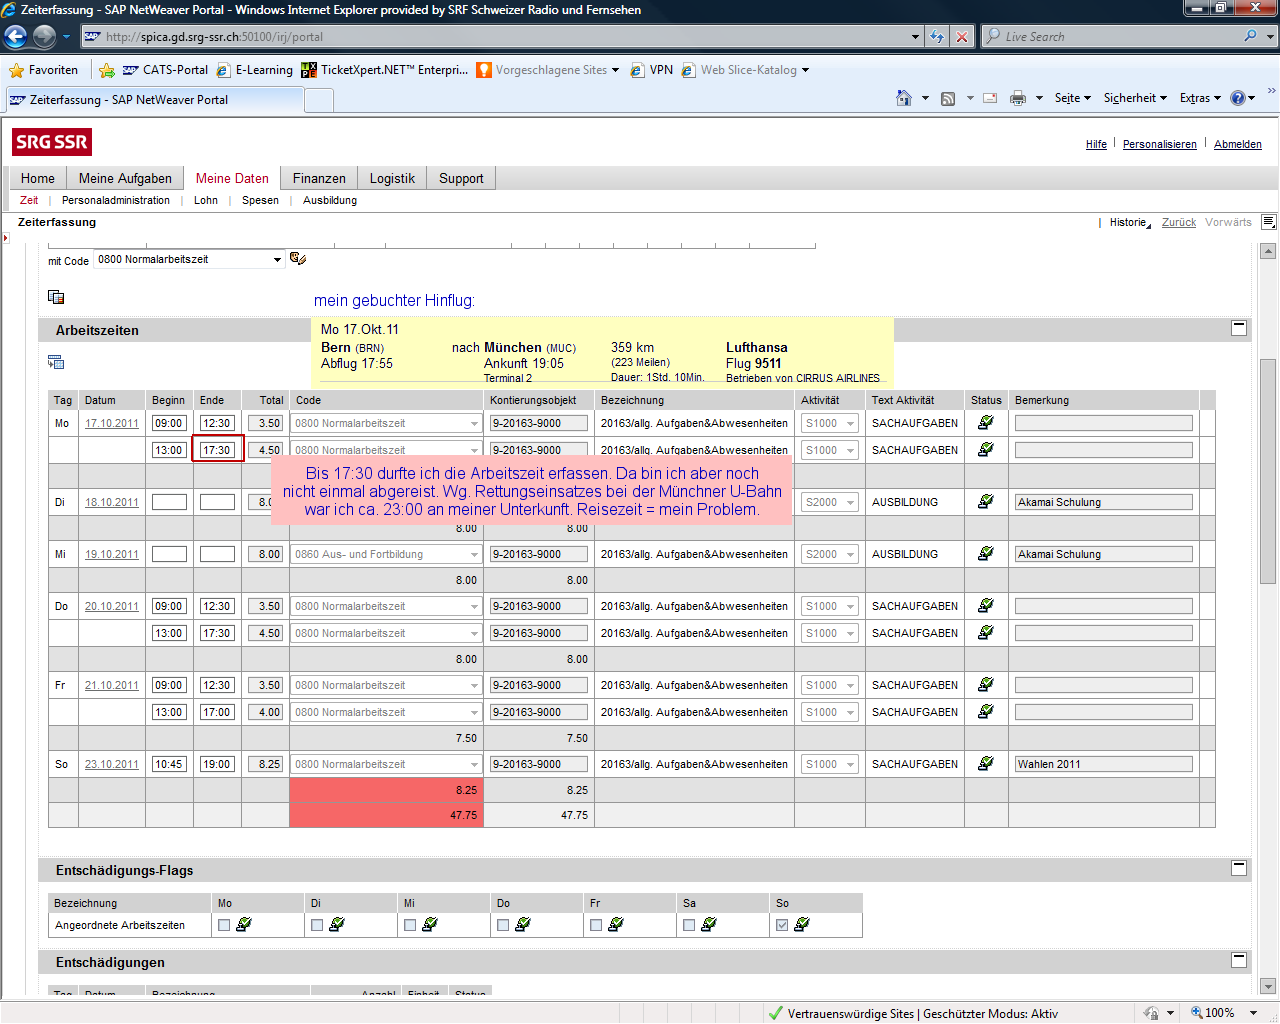Click the pencil icon beside Mo flag
1280x1024 pixels.
(x=244, y=925)
